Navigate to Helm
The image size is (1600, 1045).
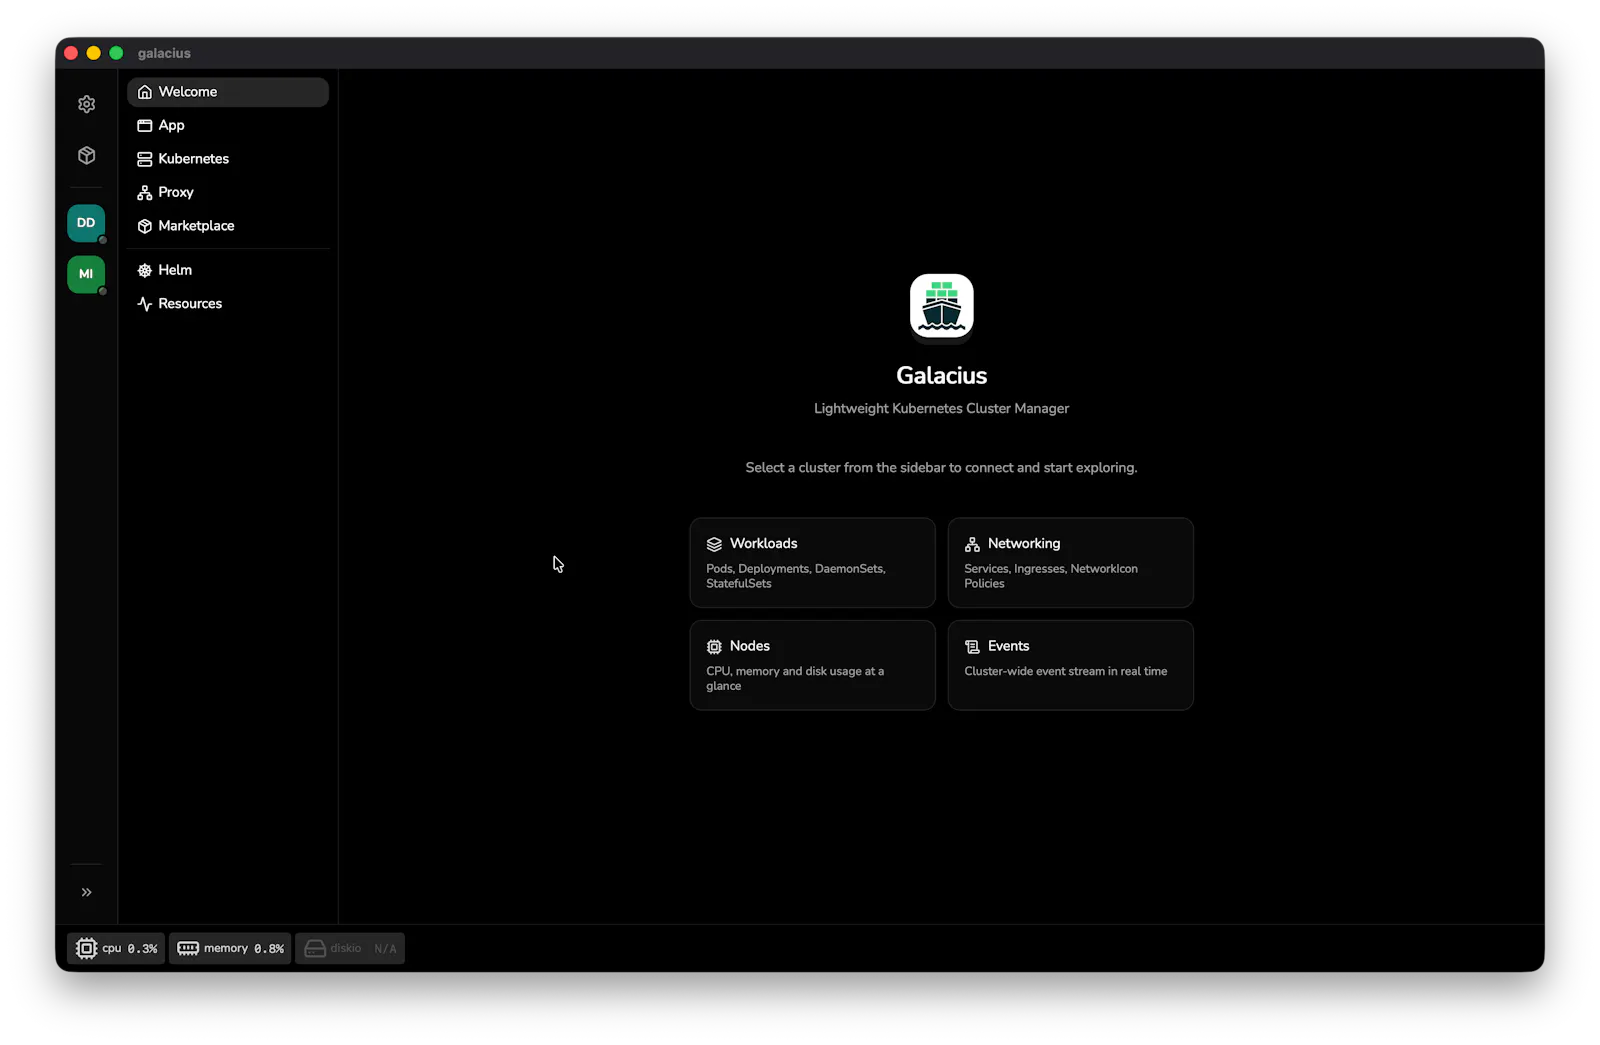pyautogui.click(x=228, y=270)
